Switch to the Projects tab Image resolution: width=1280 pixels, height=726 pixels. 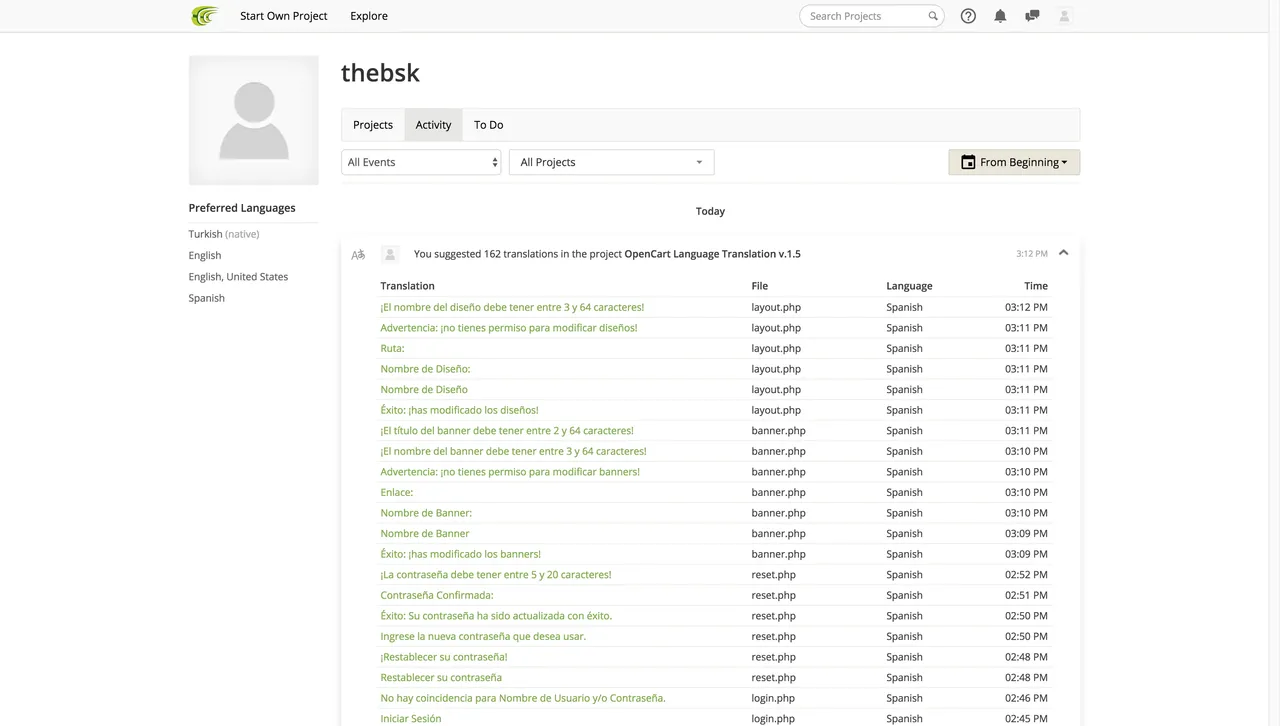(x=373, y=125)
